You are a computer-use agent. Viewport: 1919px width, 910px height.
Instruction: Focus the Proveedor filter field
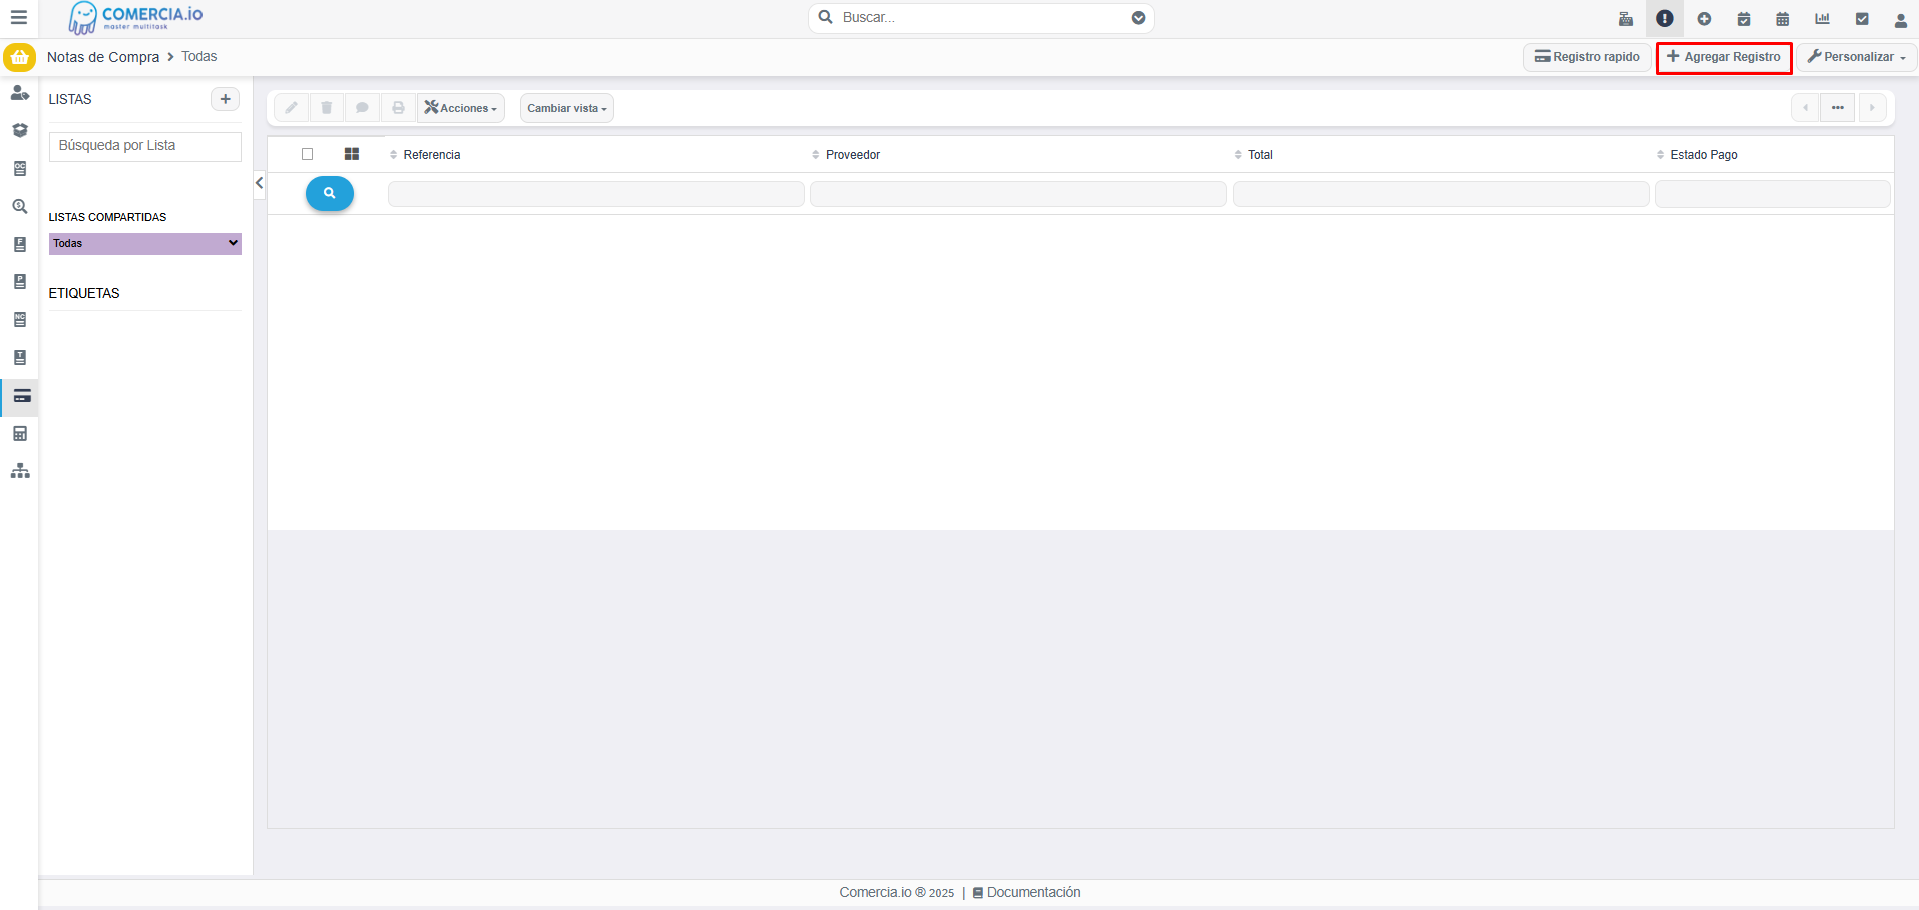click(x=1018, y=194)
